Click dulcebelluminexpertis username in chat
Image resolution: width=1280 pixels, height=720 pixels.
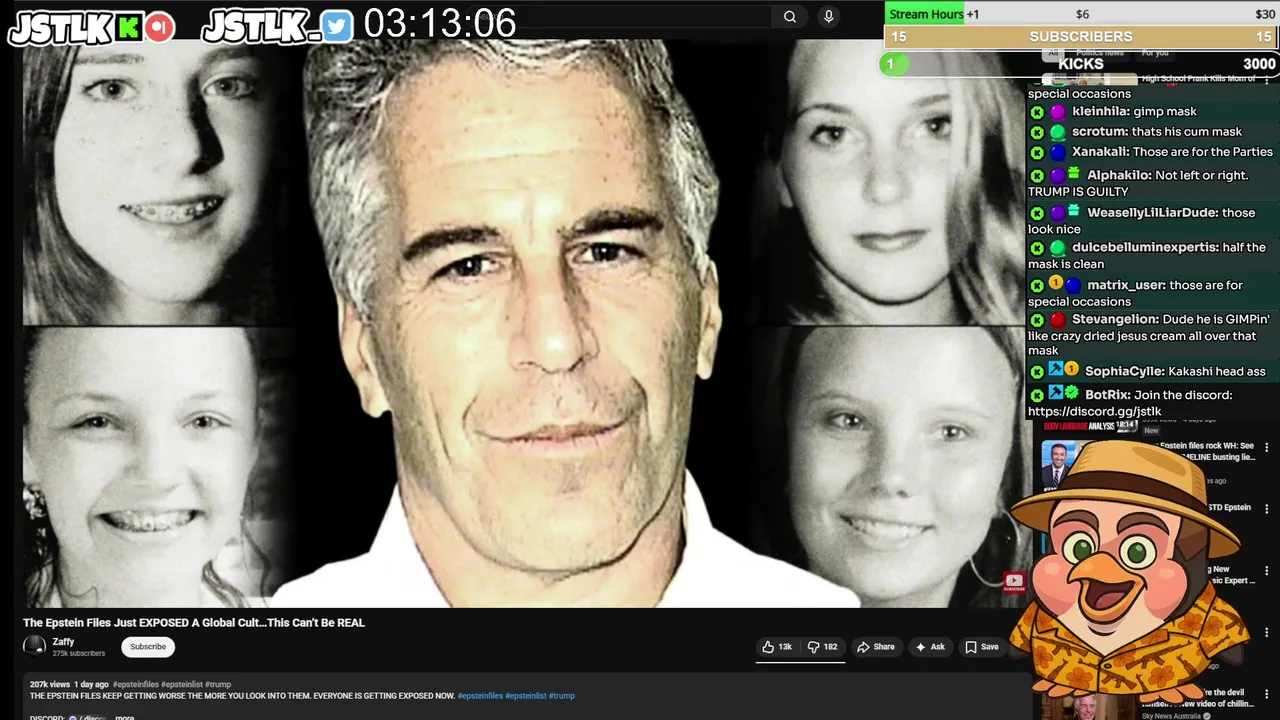tap(1145, 248)
